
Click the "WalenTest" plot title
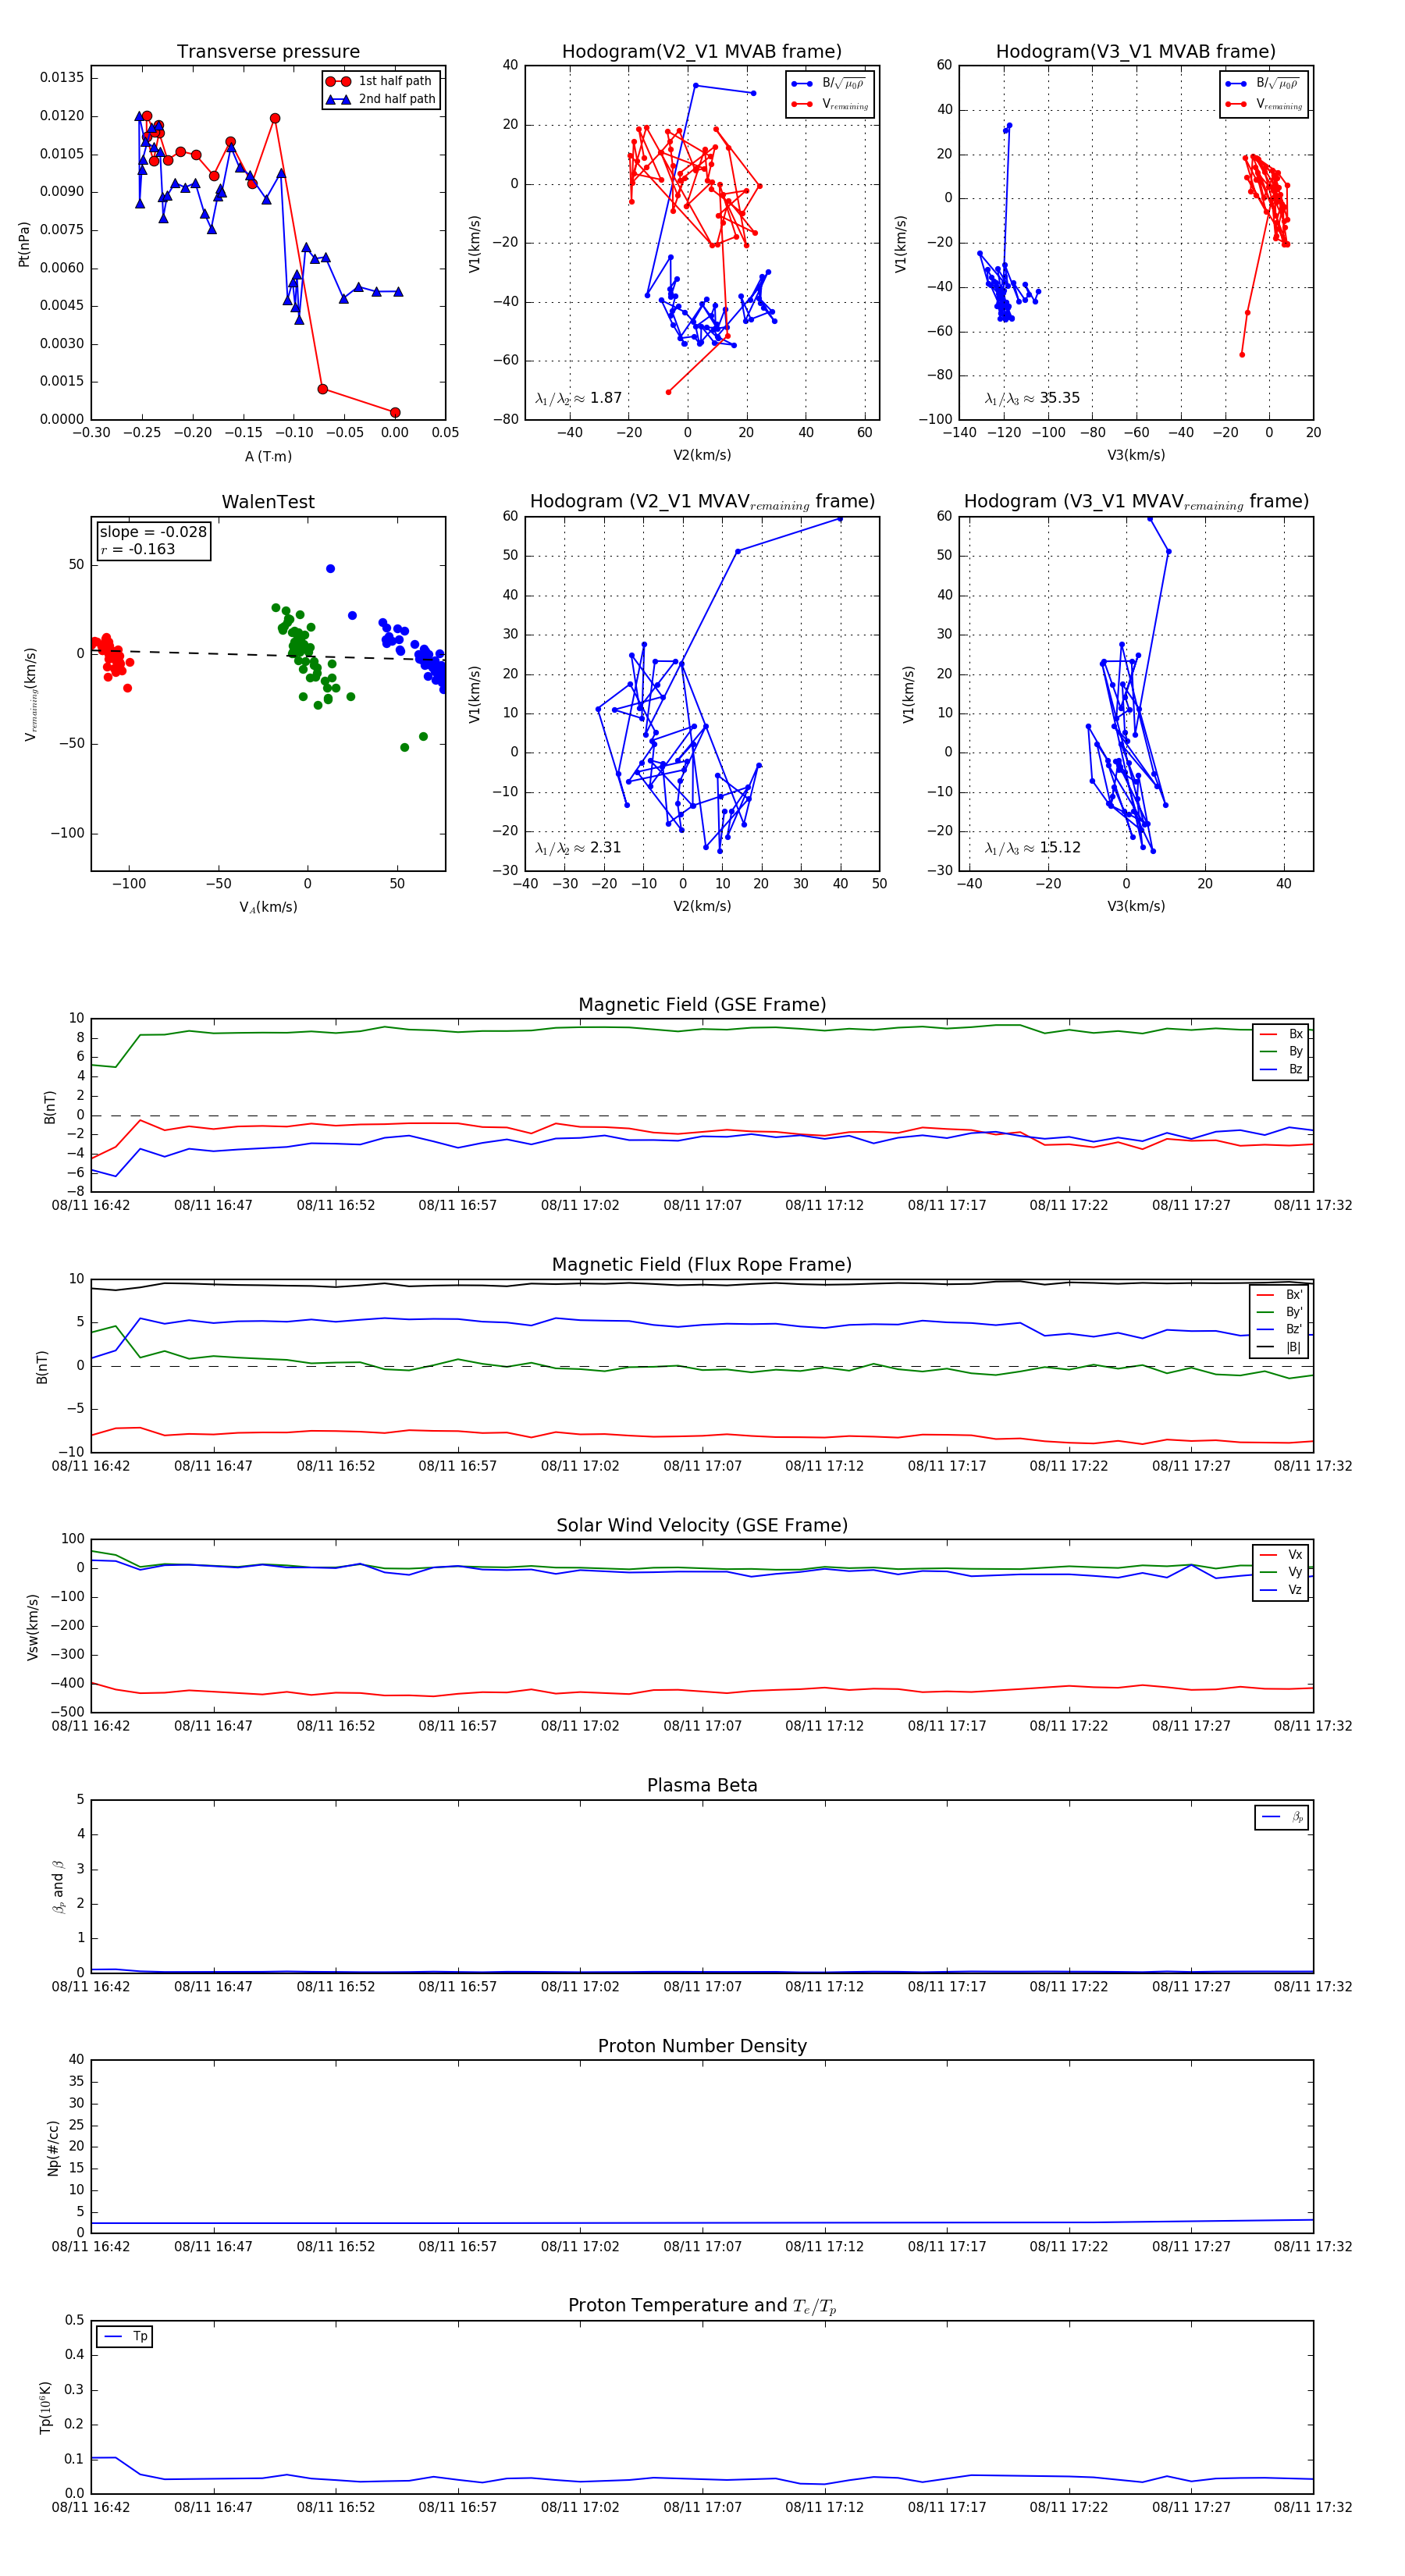tap(268, 502)
